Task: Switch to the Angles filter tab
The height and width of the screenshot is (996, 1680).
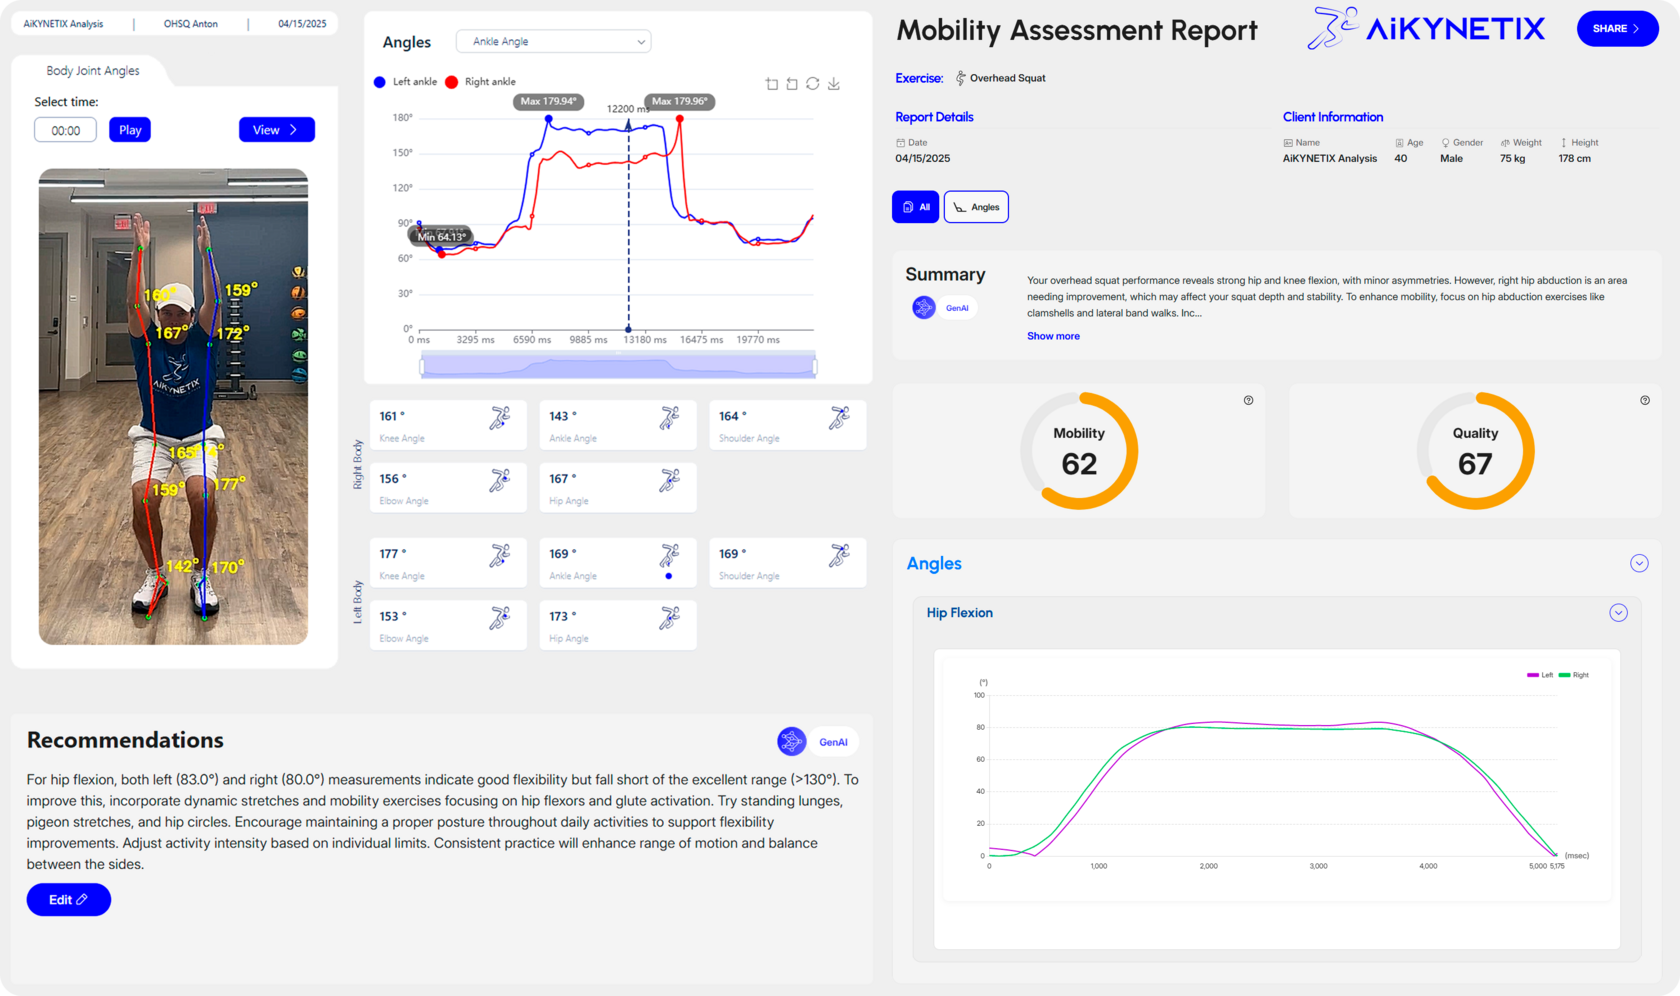Action: point(975,207)
